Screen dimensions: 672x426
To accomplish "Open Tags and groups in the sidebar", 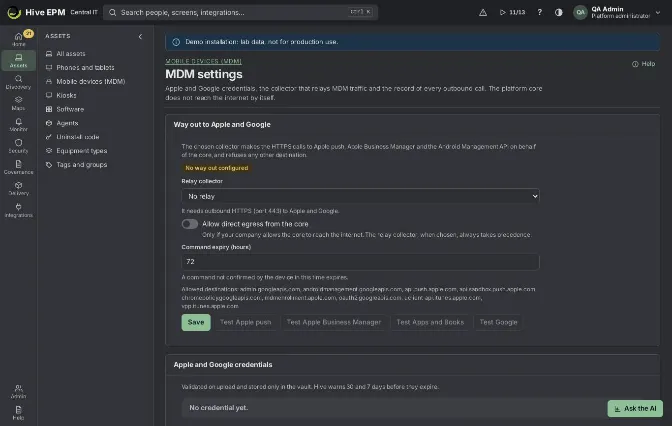I will 81,165.
